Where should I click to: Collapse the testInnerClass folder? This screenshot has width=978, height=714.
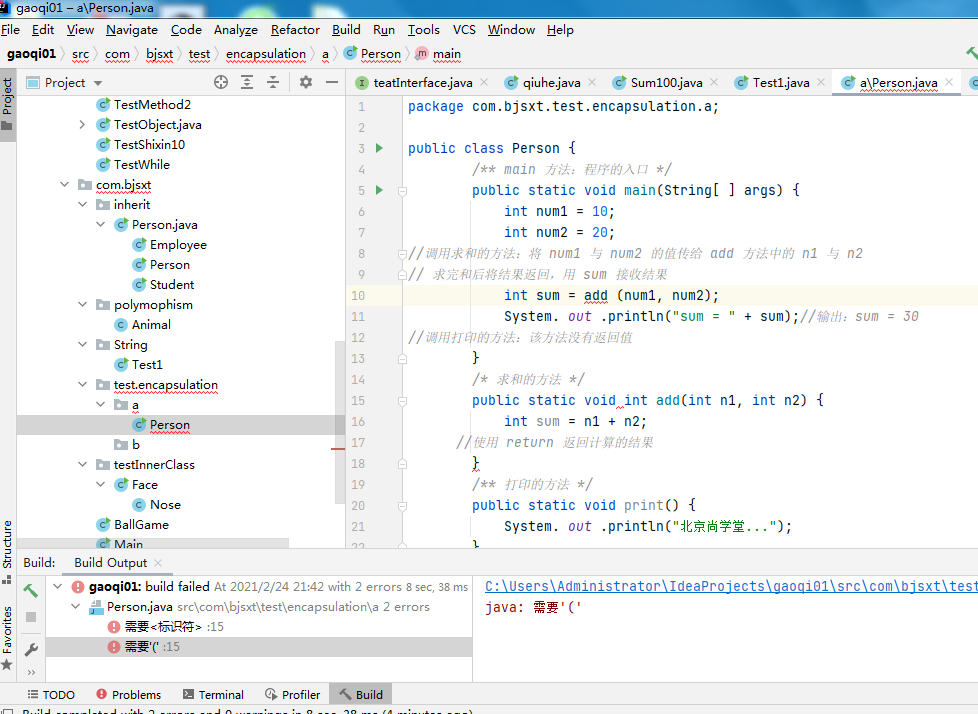click(x=82, y=465)
